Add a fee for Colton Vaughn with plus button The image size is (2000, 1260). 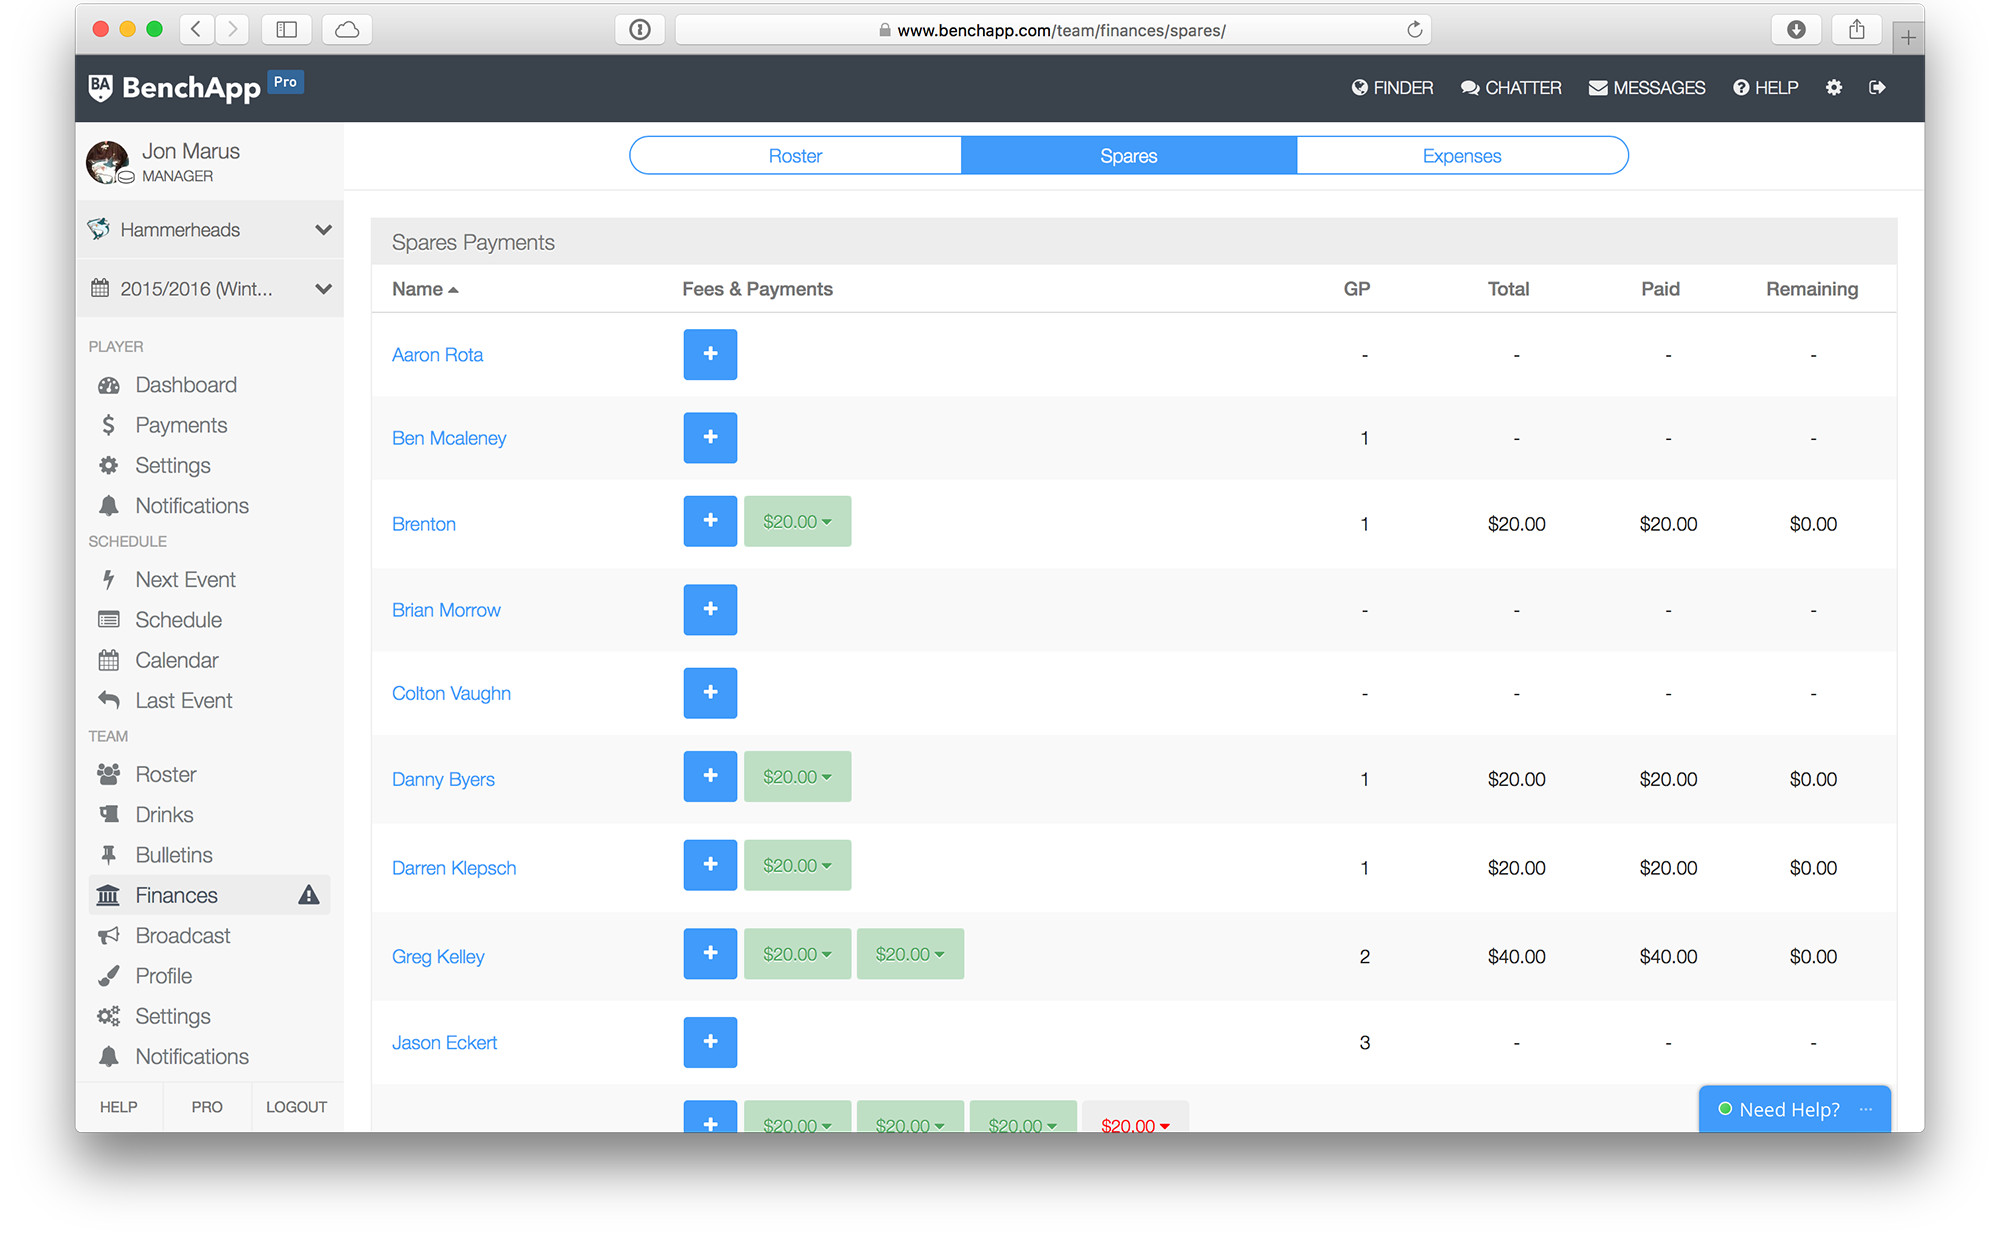coord(710,693)
